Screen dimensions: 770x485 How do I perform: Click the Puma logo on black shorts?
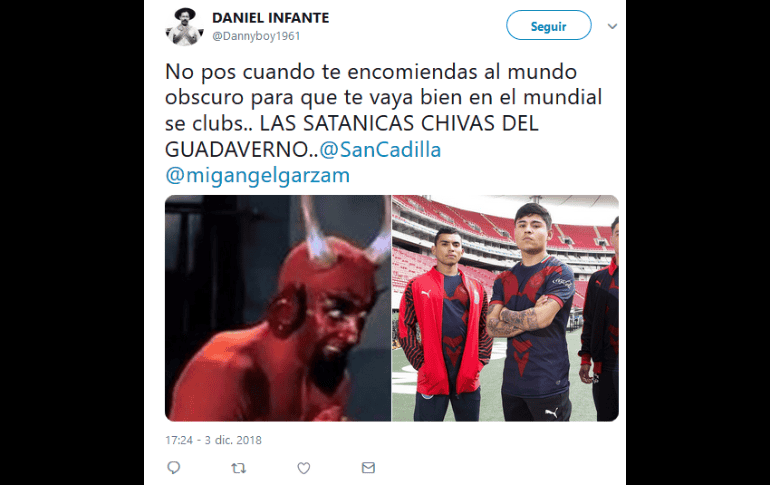coord(551,413)
